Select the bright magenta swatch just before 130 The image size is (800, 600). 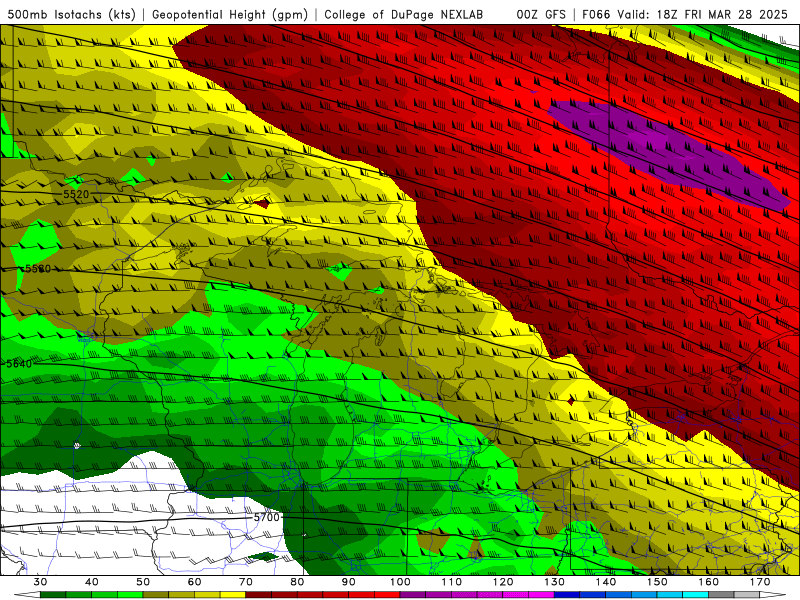pos(542,595)
